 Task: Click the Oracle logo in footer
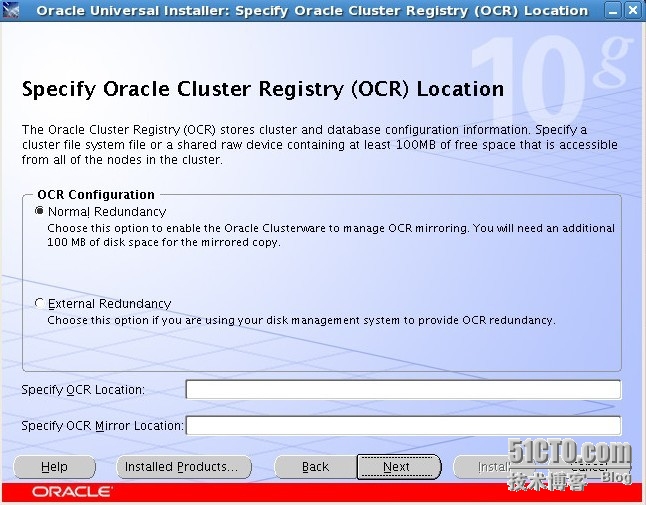72,492
